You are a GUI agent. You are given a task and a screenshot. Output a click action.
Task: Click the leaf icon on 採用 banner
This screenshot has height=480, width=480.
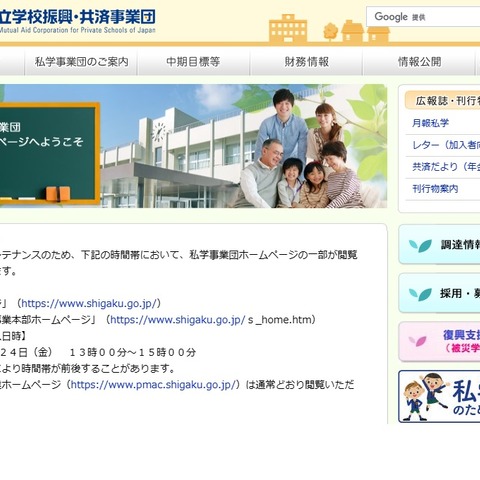[x=420, y=294]
